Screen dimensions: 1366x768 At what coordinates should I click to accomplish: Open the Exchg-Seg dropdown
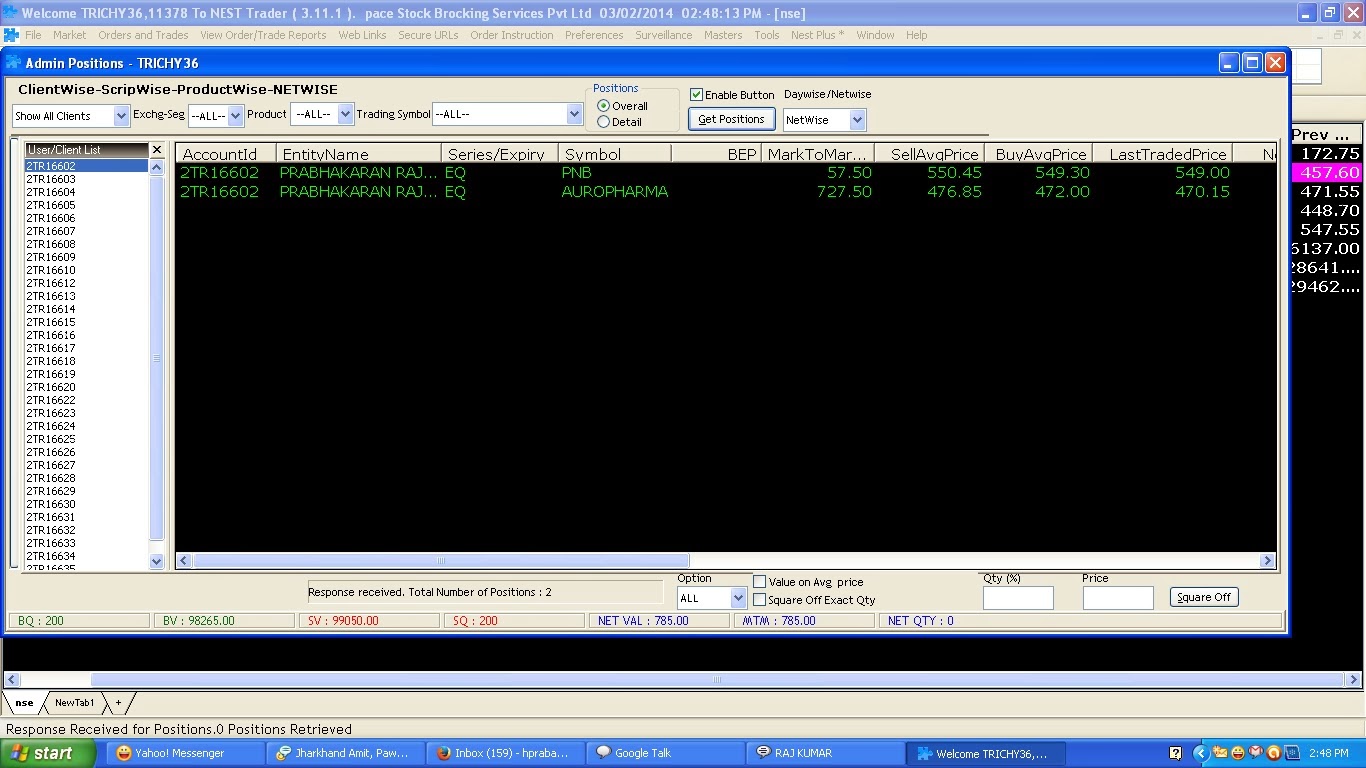coord(236,116)
